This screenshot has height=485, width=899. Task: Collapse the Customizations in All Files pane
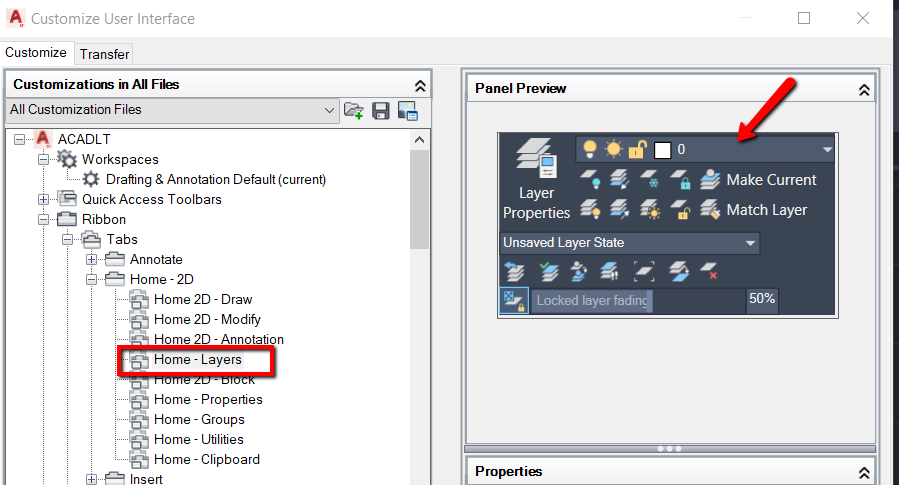(x=420, y=86)
